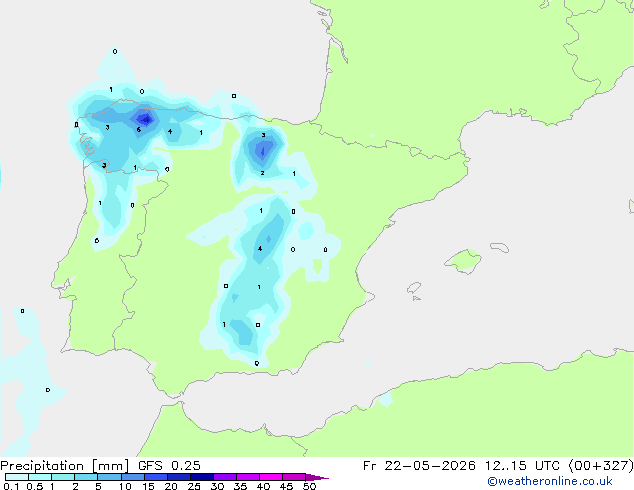This screenshot has width=634, height=490.
Task: Click the '0.1' legend scale label
Action: (11, 486)
